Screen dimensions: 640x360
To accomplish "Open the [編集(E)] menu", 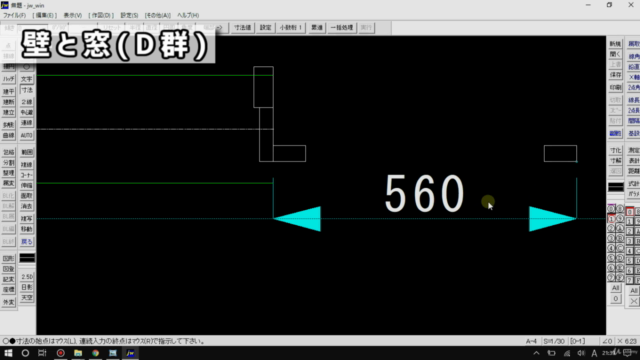I will [44, 16].
